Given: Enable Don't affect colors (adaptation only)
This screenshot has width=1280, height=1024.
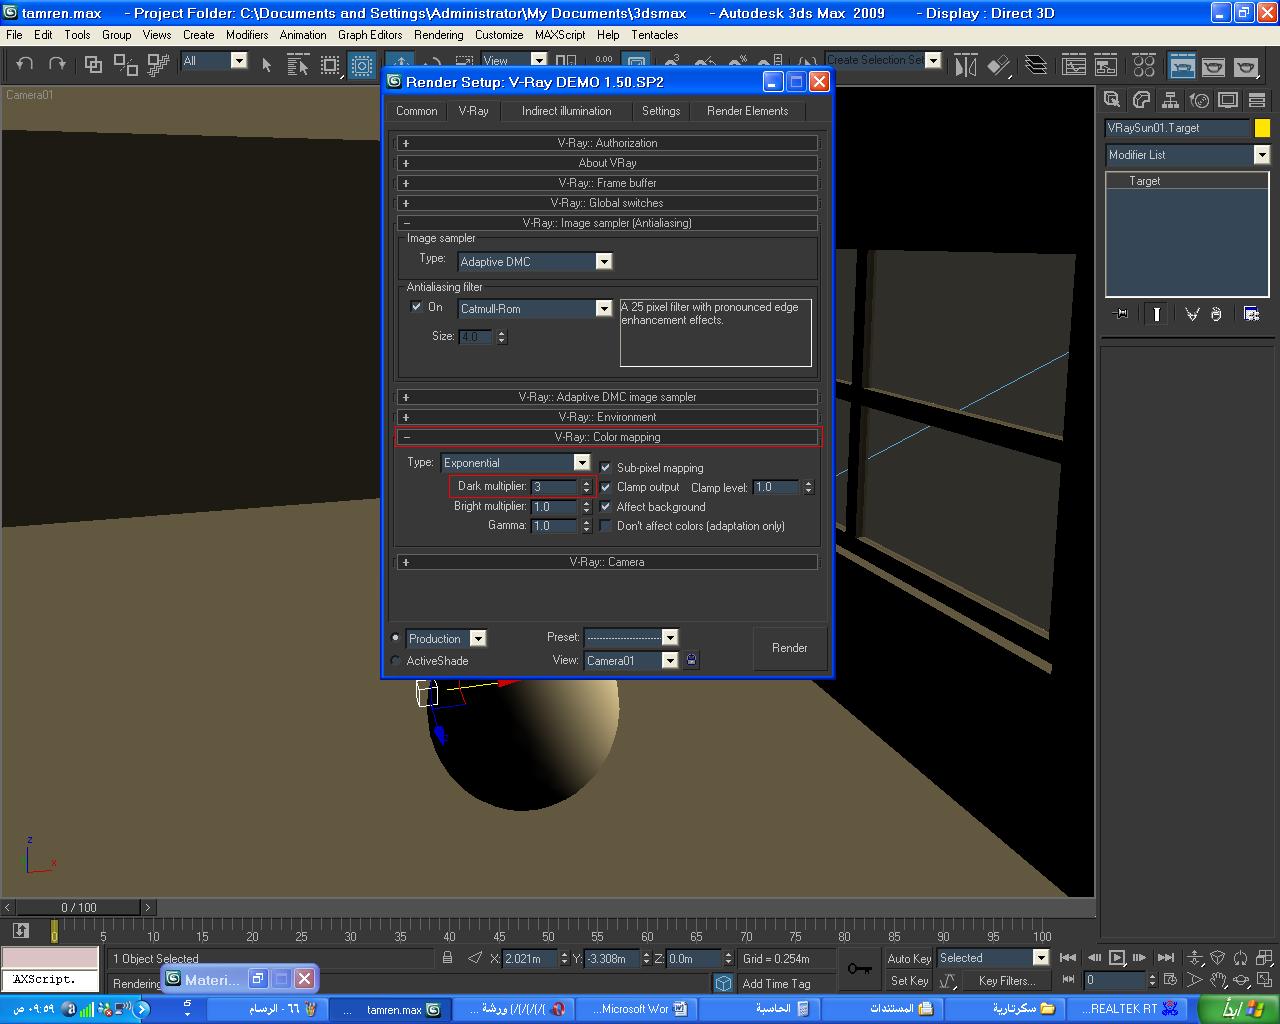Looking at the screenshot, I should [605, 525].
